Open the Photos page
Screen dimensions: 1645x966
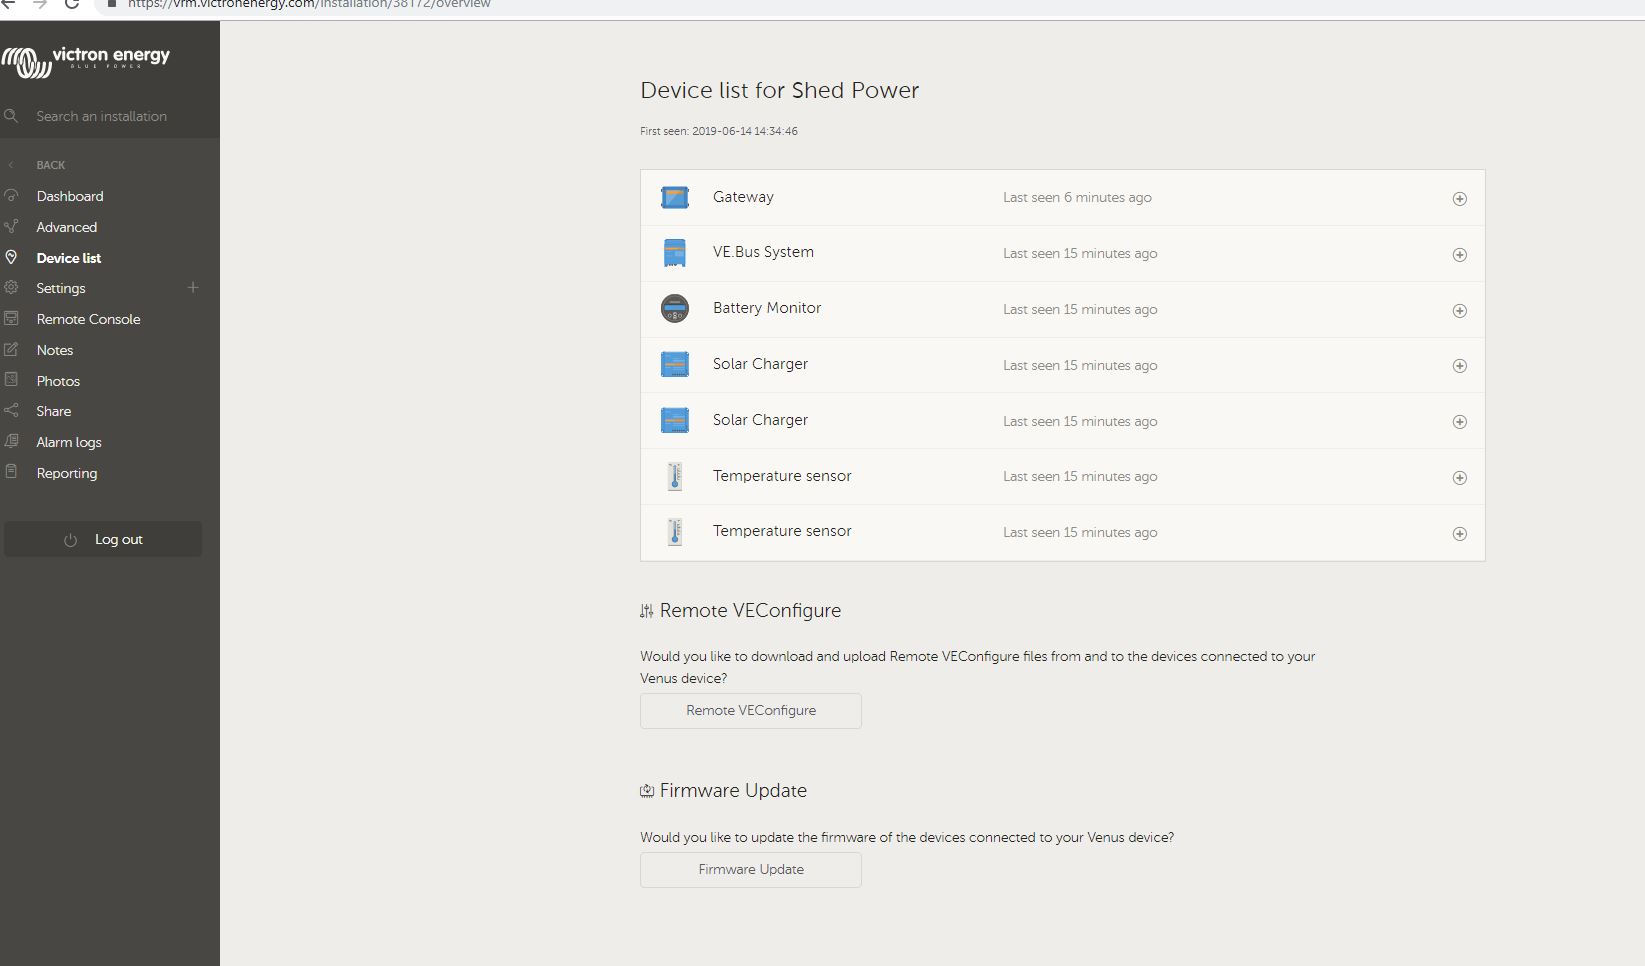58,381
